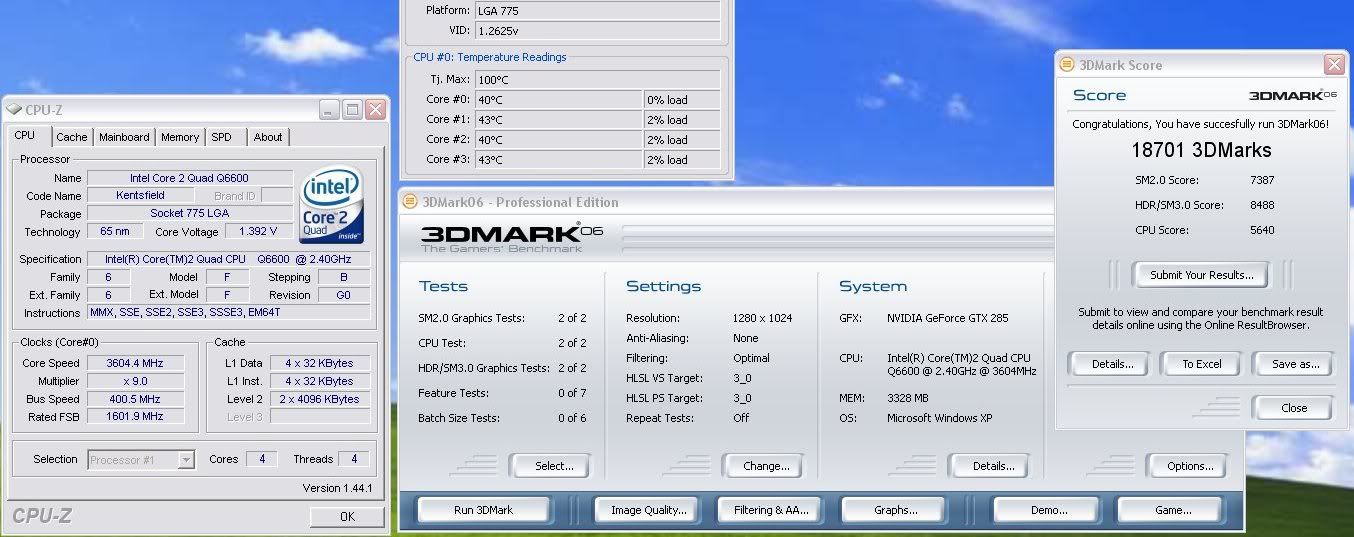The width and height of the screenshot is (1354, 537).
Task: Export the score with To Excel
Action: (x=1201, y=364)
